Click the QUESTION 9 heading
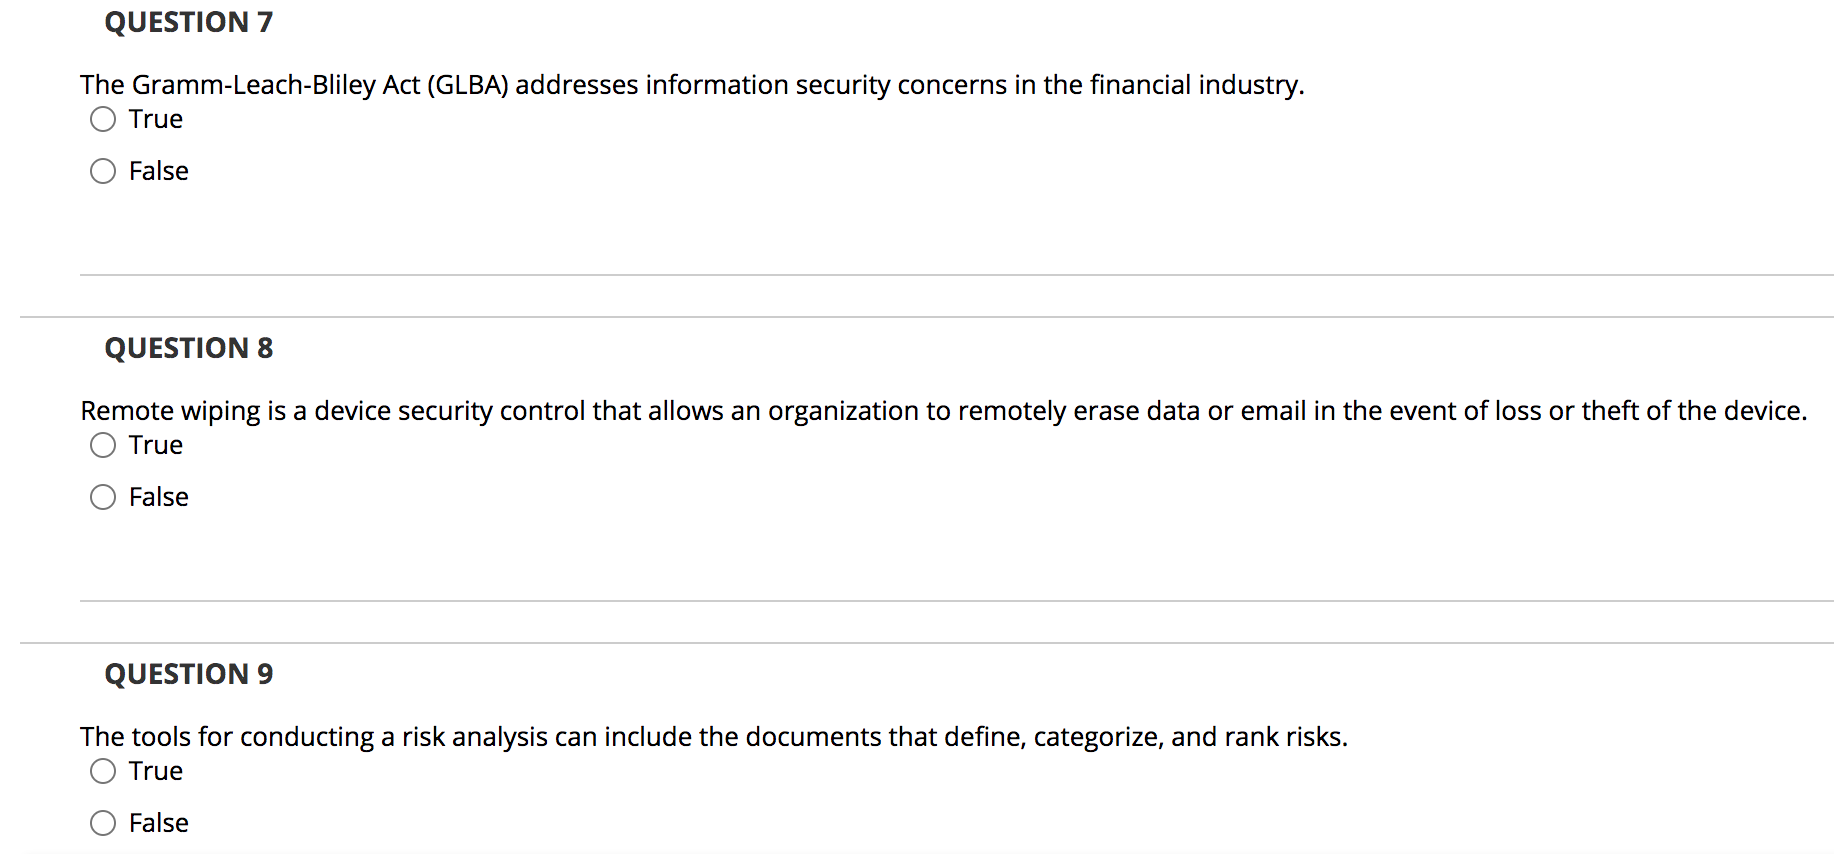The width and height of the screenshot is (1834, 854). coord(188,674)
